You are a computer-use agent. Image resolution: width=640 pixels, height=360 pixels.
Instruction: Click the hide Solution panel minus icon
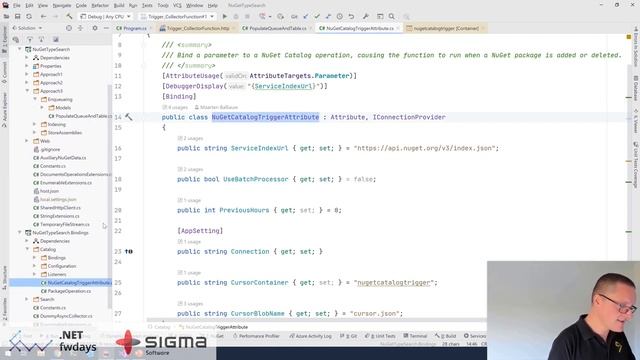(x=106, y=28)
